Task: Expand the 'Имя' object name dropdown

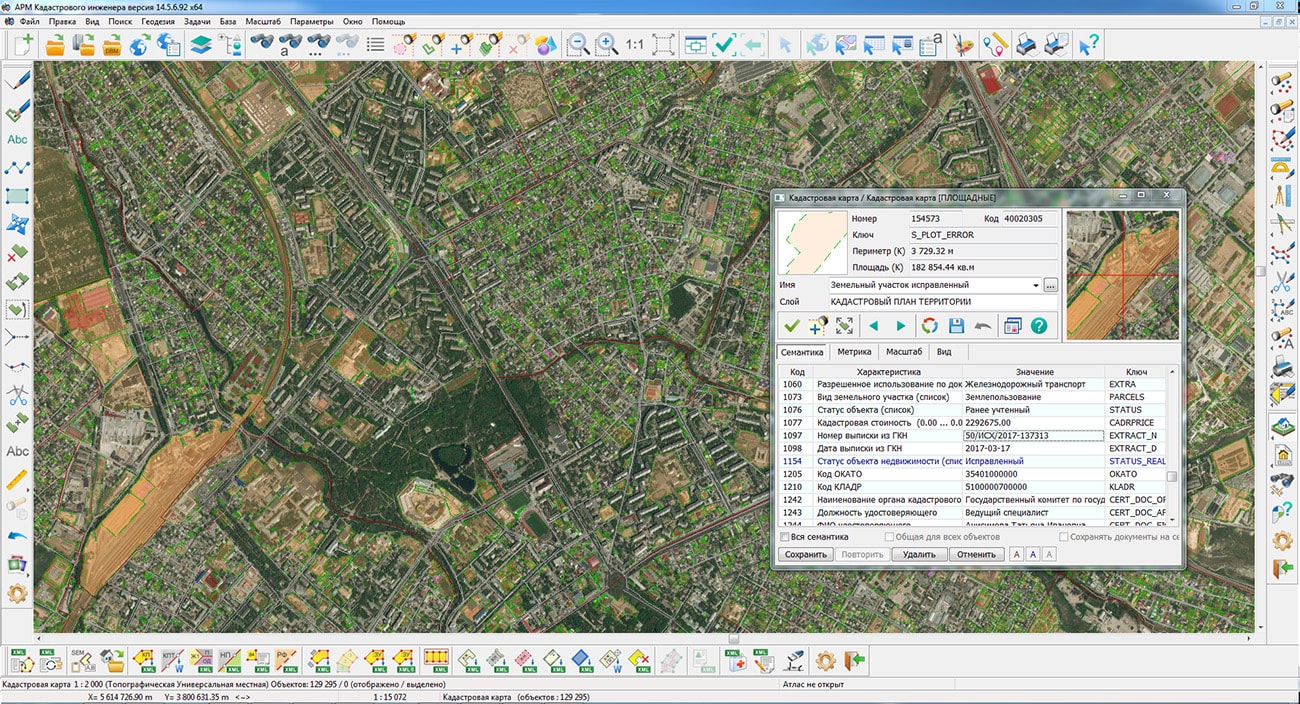Action: (x=1035, y=285)
